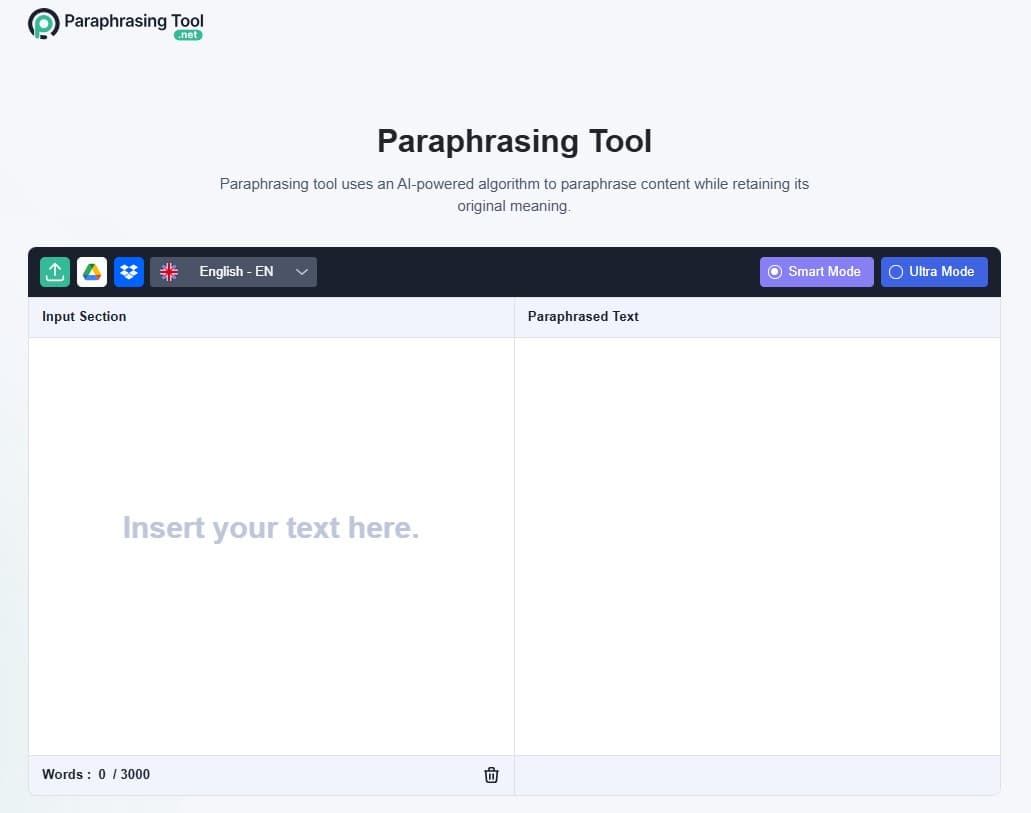The height and width of the screenshot is (813, 1031).
Task: Click the word count indicator
Action: click(x=96, y=774)
